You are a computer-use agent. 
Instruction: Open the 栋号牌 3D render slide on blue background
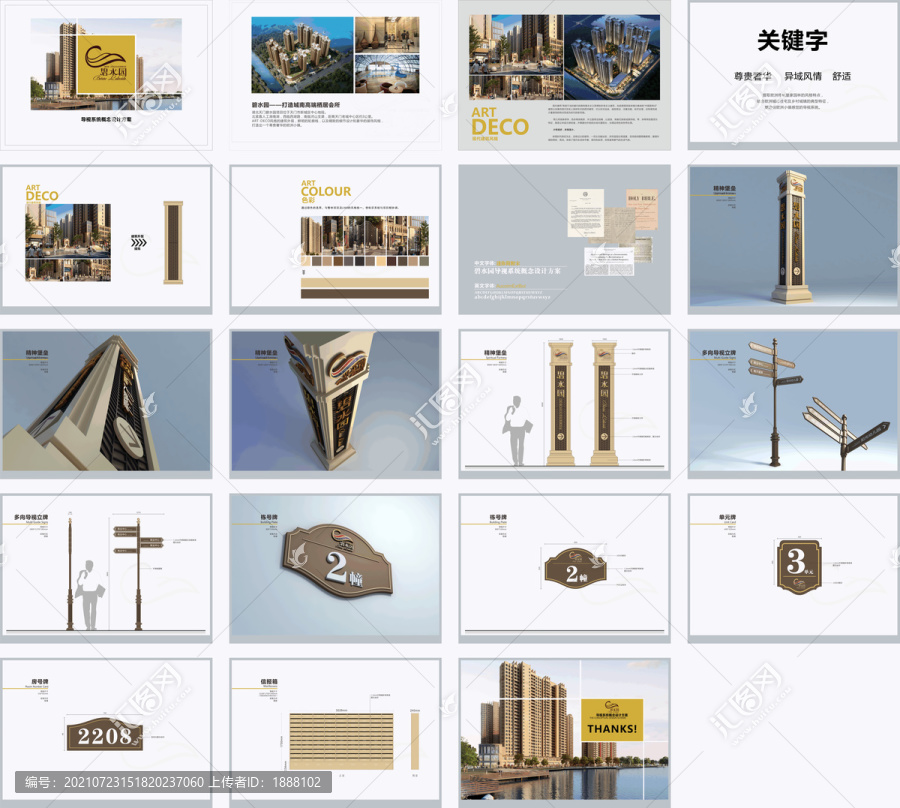pyautogui.click(x=335, y=568)
